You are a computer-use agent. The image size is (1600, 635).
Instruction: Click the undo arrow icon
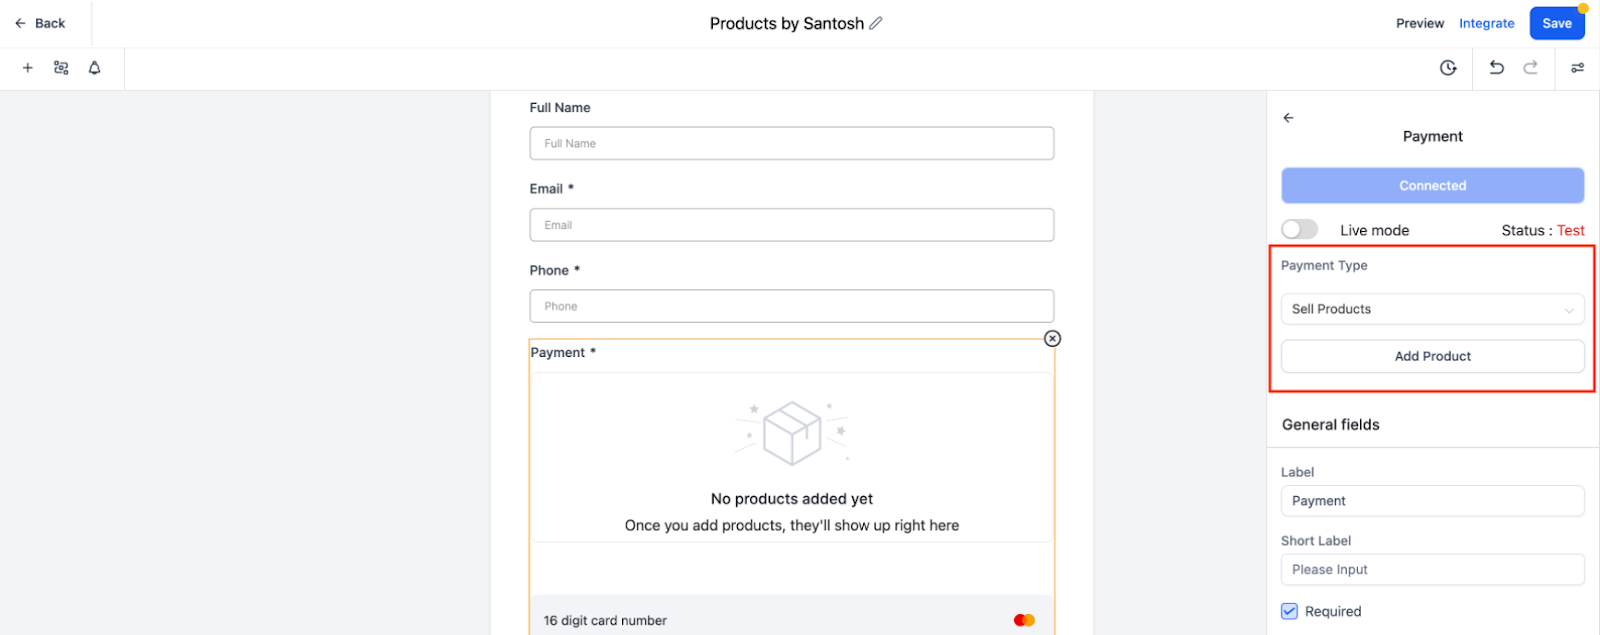point(1496,68)
